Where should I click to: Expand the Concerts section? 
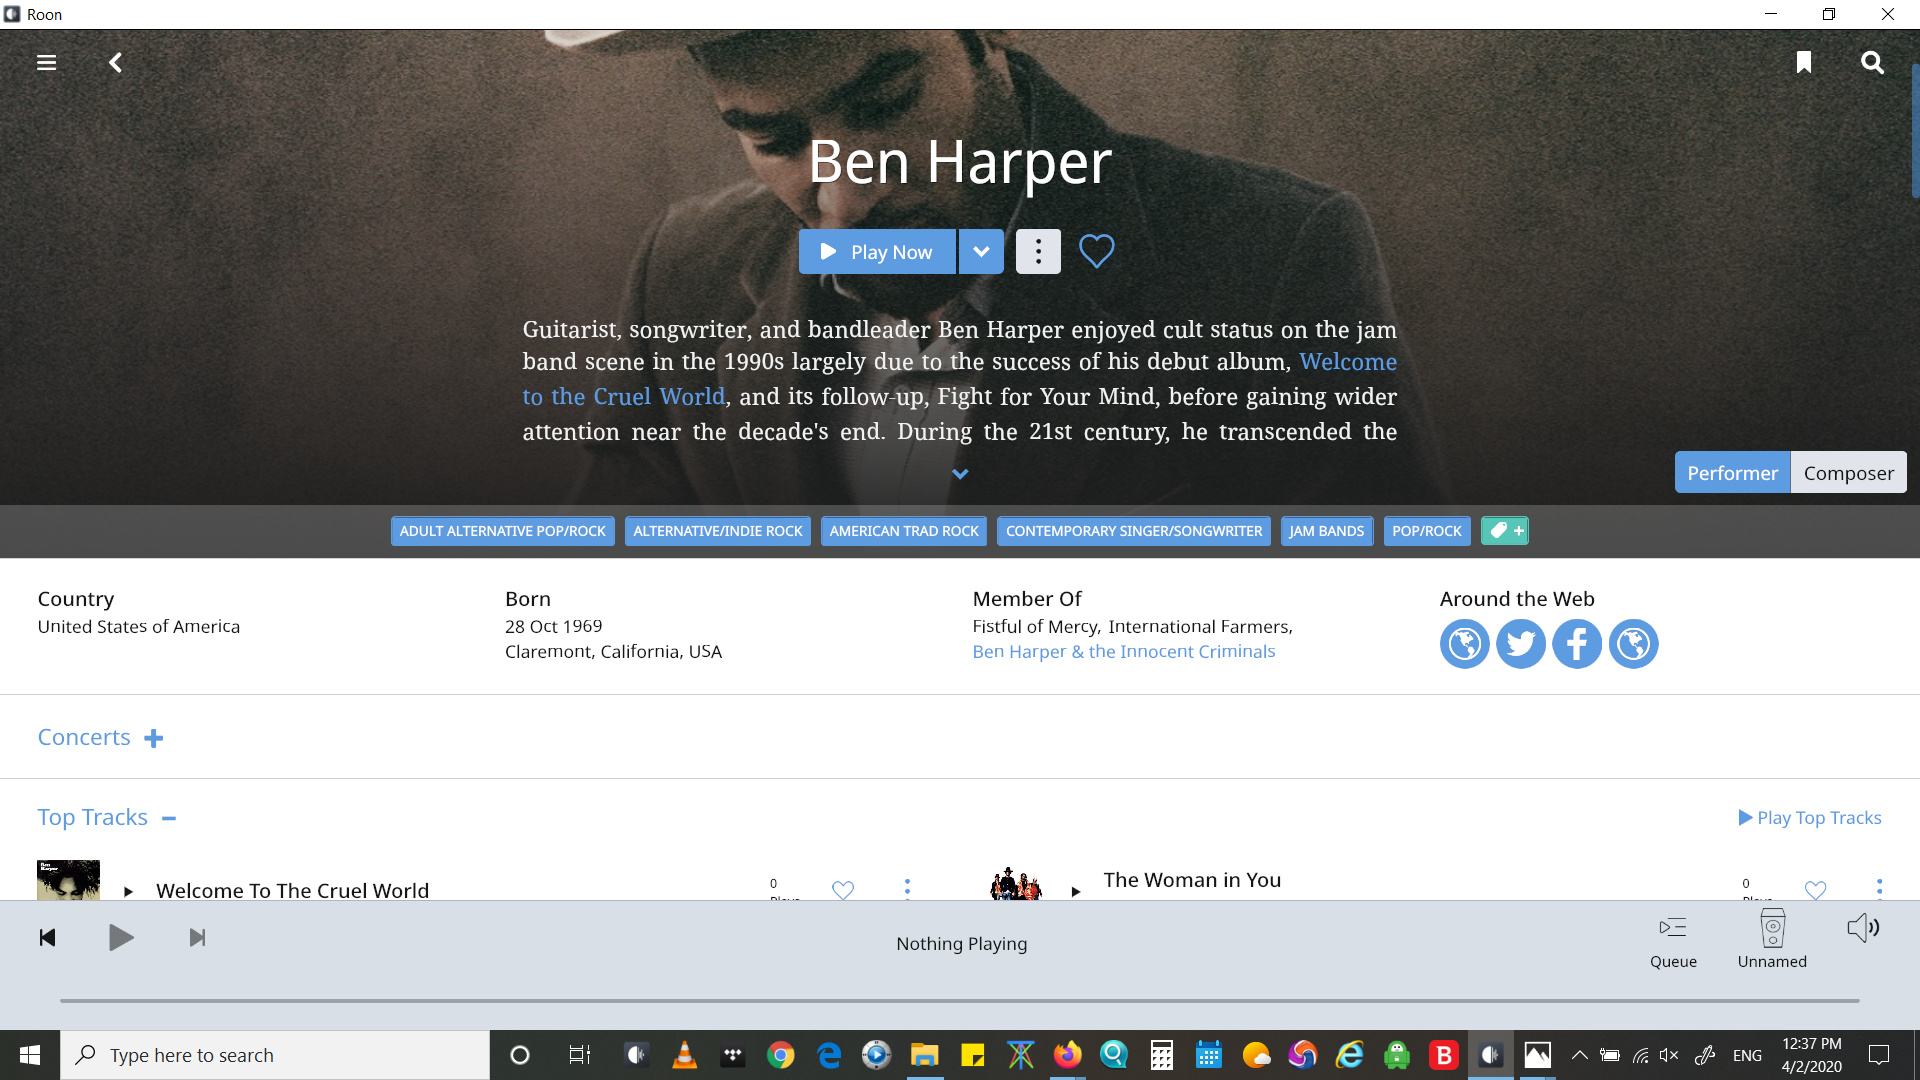153,738
